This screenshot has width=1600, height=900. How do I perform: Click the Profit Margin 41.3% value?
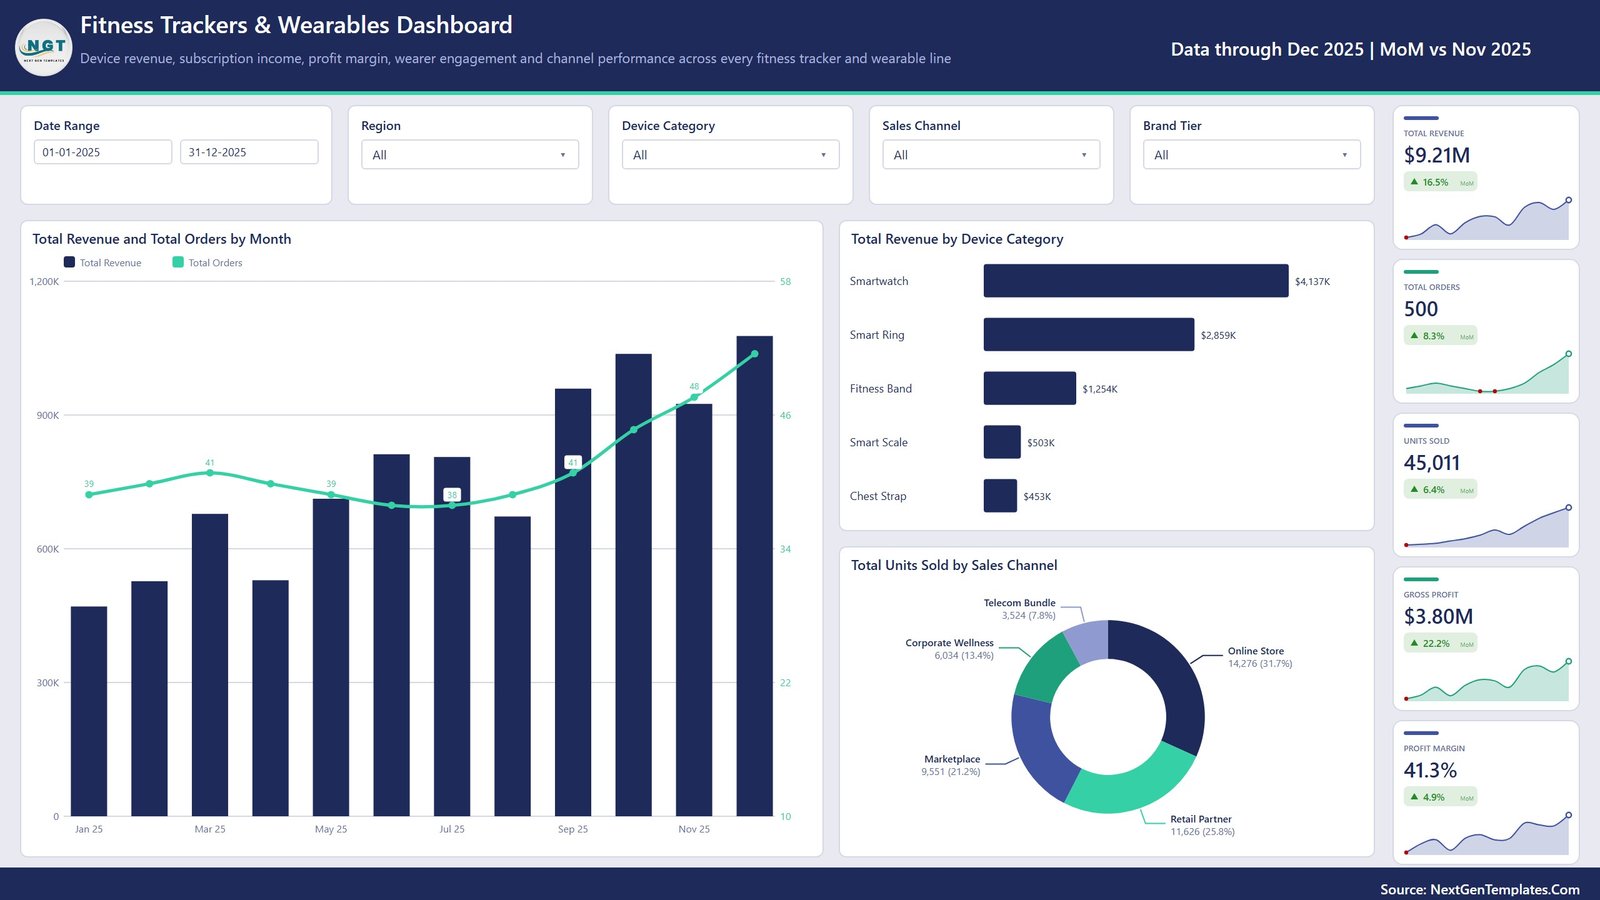(x=1430, y=770)
